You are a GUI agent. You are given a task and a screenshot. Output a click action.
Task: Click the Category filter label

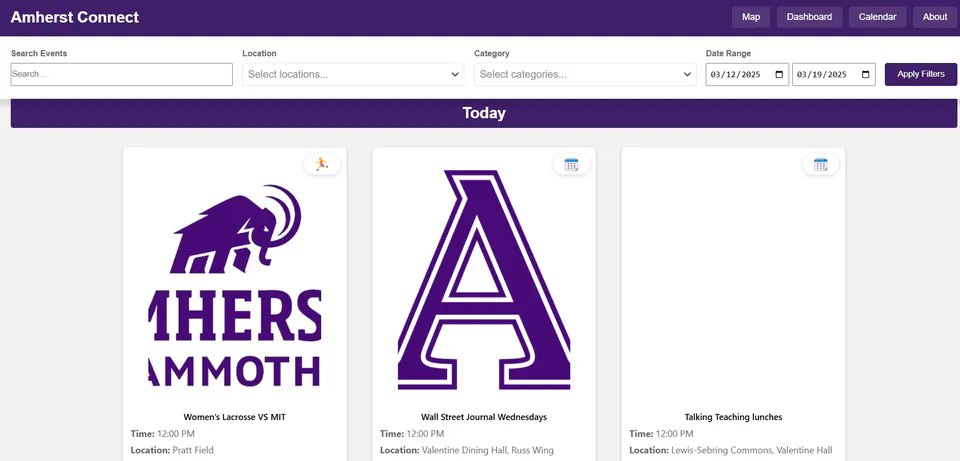coord(492,53)
